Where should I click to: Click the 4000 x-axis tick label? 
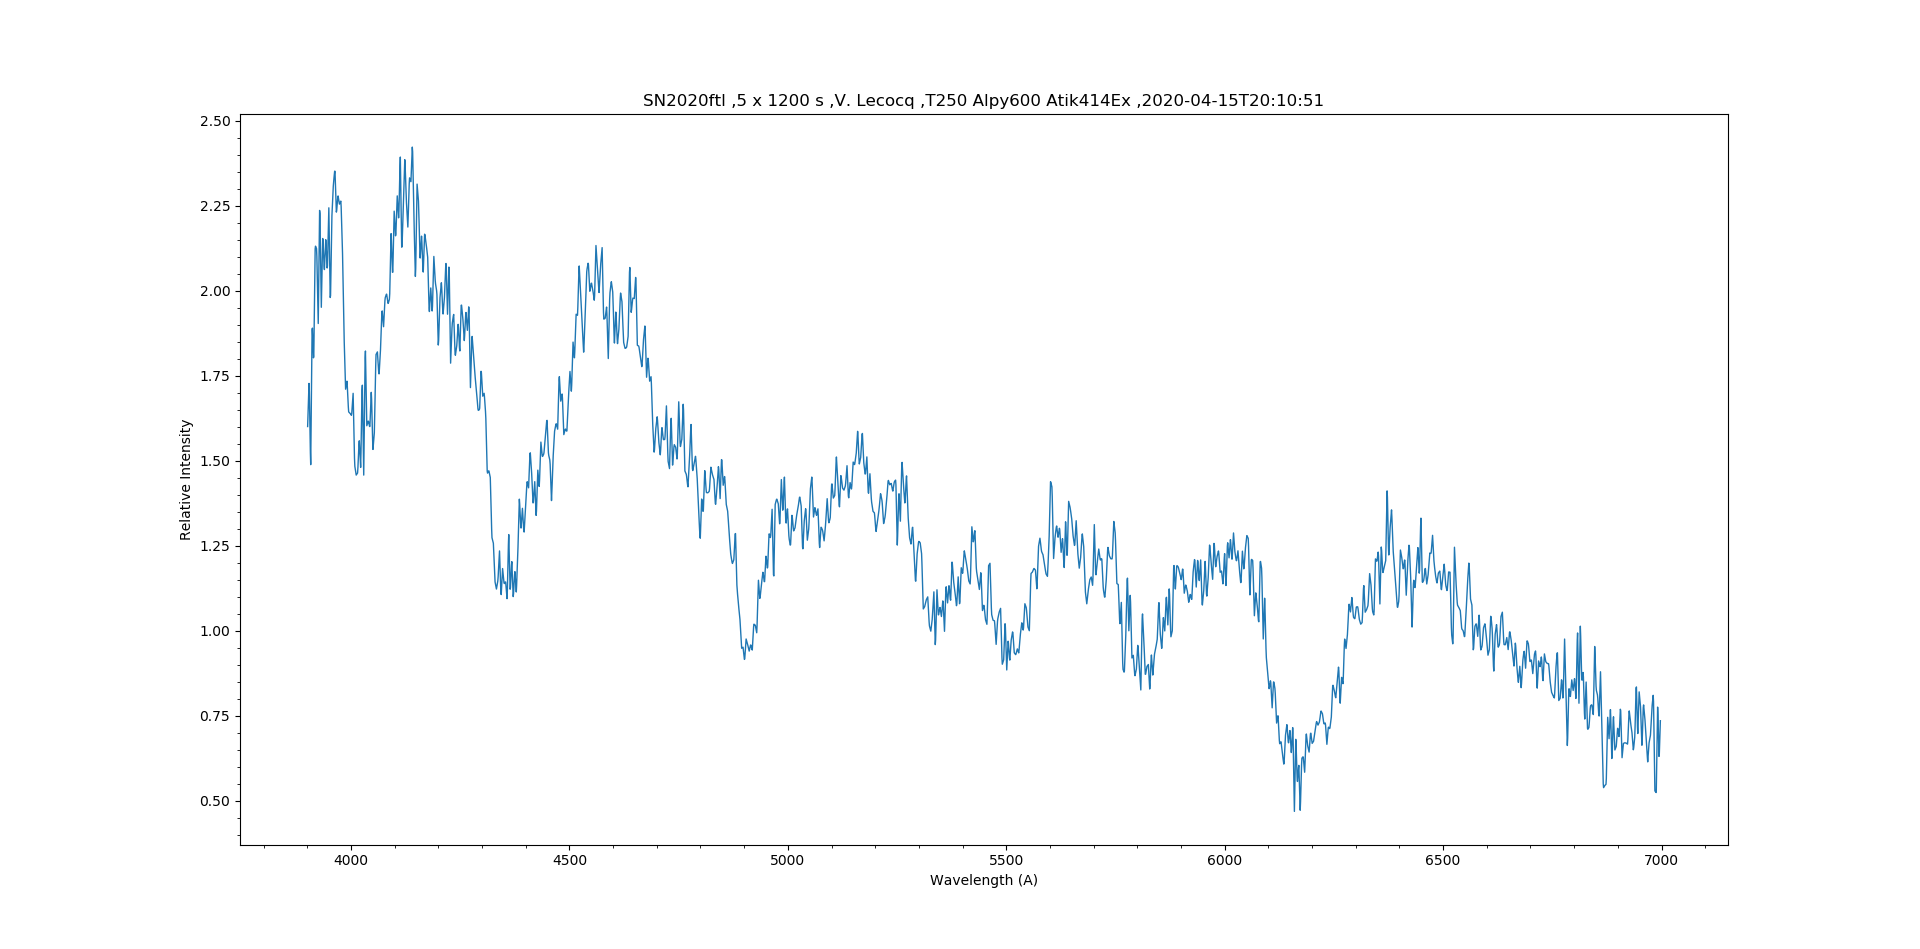[351, 860]
